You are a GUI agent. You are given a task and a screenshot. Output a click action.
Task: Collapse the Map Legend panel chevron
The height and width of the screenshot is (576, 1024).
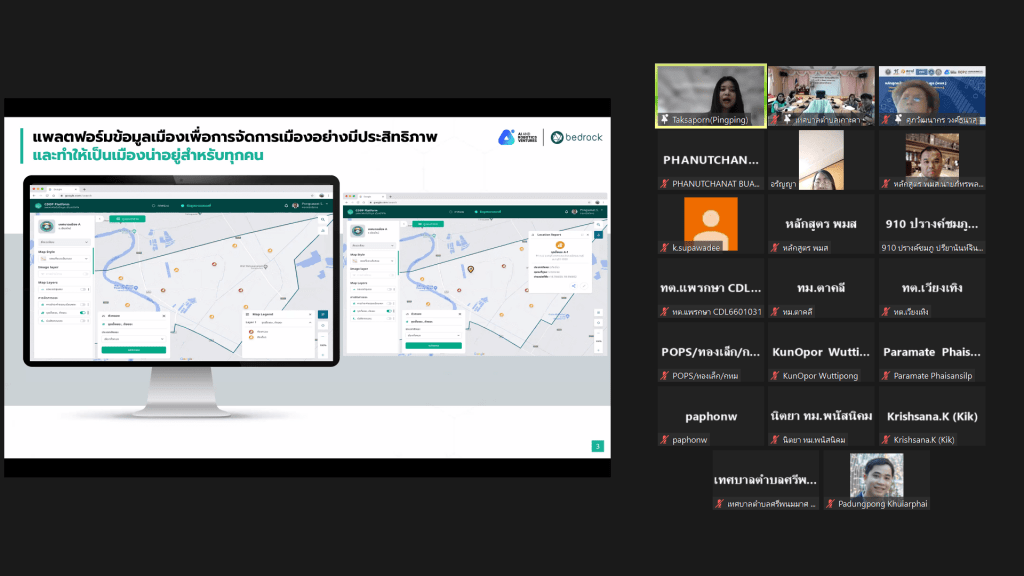point(309,315)
